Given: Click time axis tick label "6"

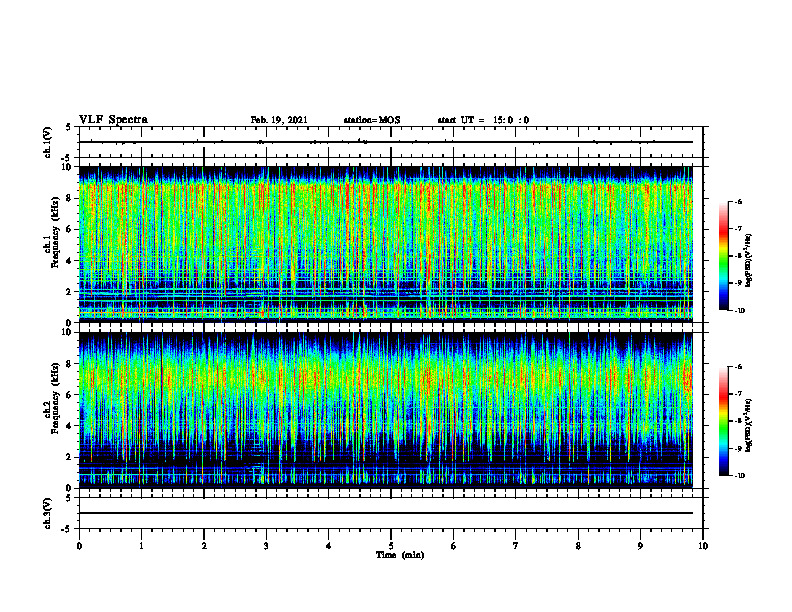Looking at the screenshot, I should coord(454,546).
